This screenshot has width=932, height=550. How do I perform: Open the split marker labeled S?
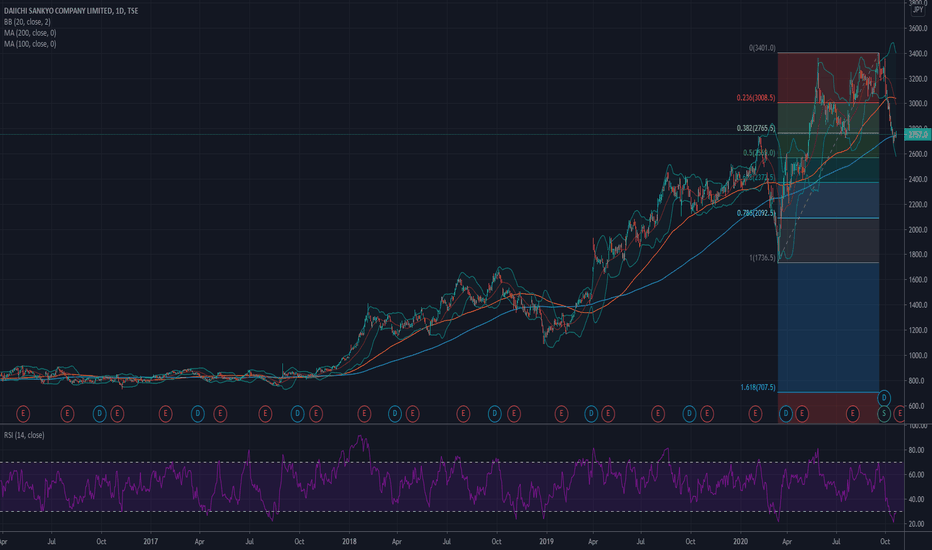click(884, 413)
